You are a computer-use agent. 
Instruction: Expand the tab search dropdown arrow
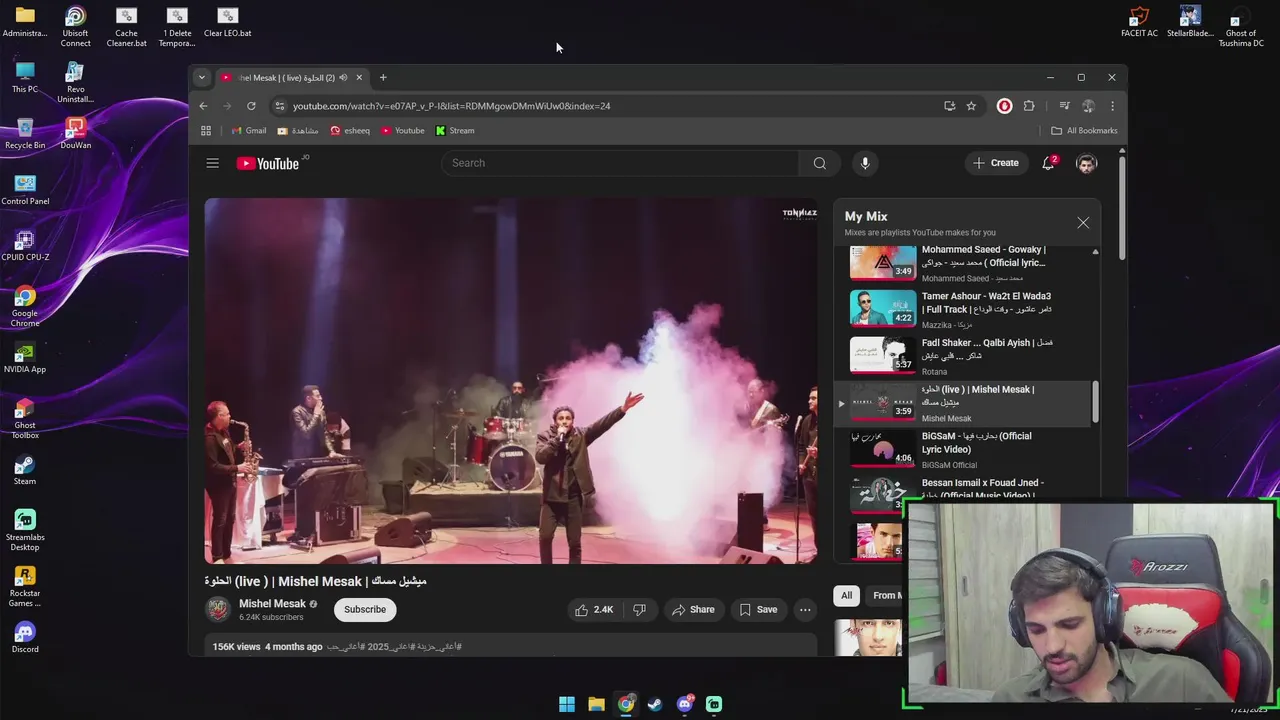point(201,77)
